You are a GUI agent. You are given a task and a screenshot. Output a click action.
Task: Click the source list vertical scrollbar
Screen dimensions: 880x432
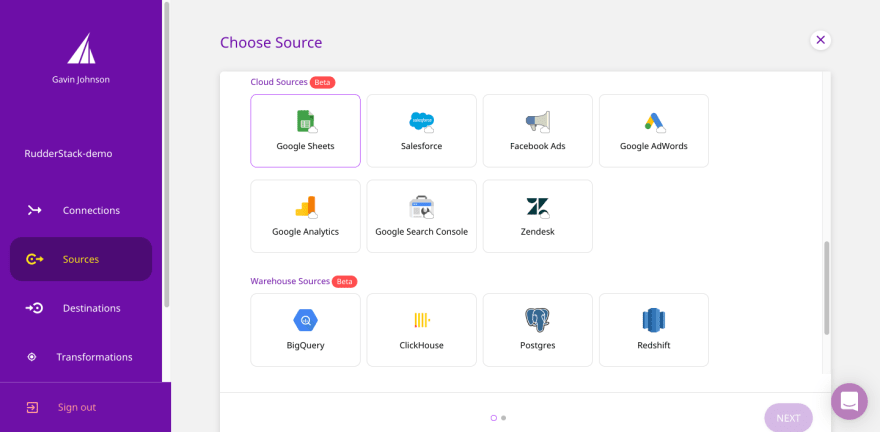826,288
